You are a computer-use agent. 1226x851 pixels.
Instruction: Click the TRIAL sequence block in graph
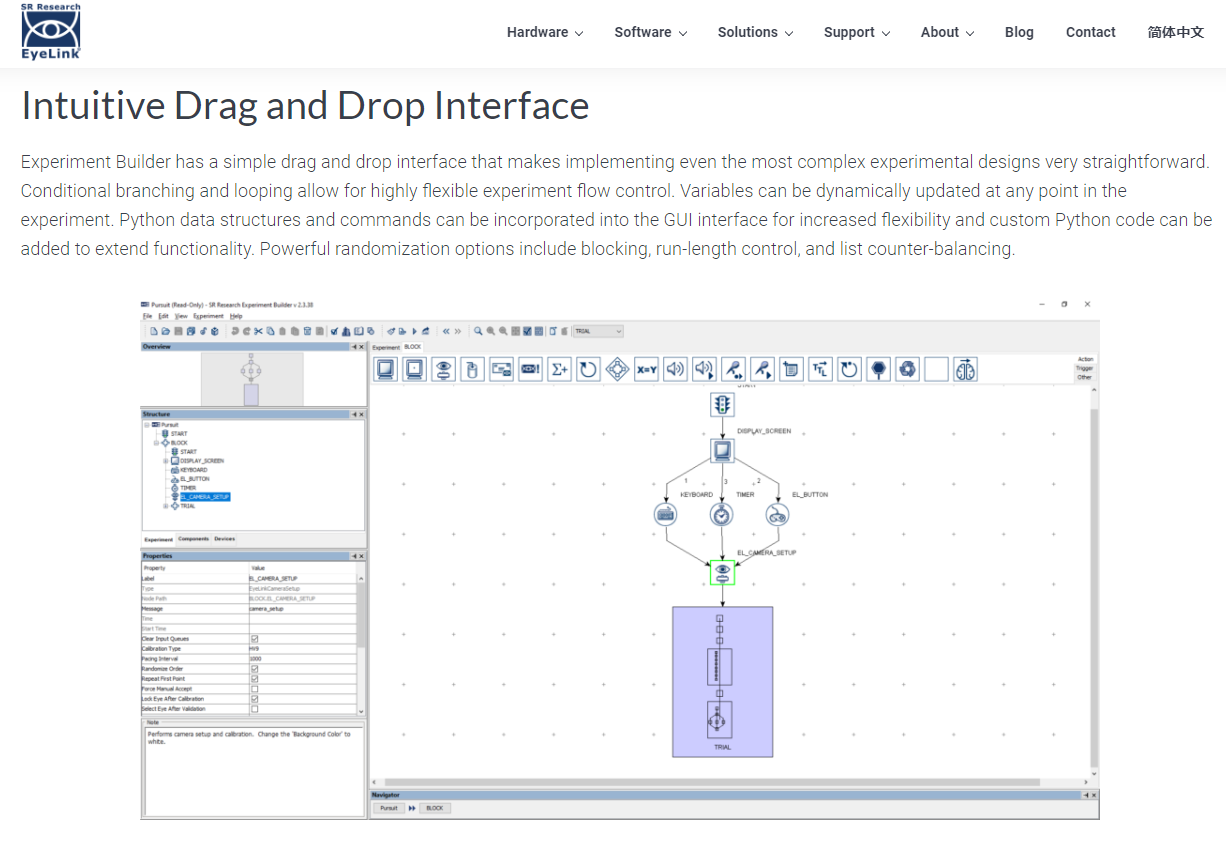click(723, 681)
